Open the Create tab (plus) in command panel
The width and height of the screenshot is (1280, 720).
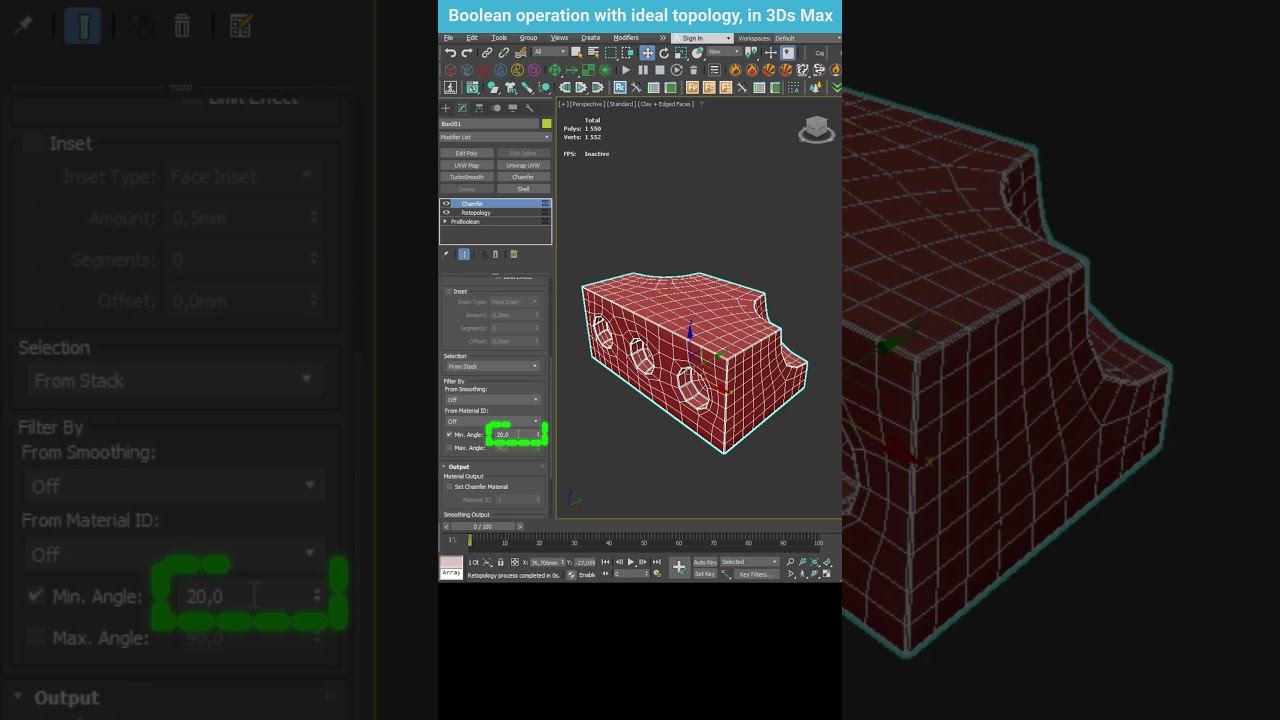pyautogui.click(x=446, y=108)
